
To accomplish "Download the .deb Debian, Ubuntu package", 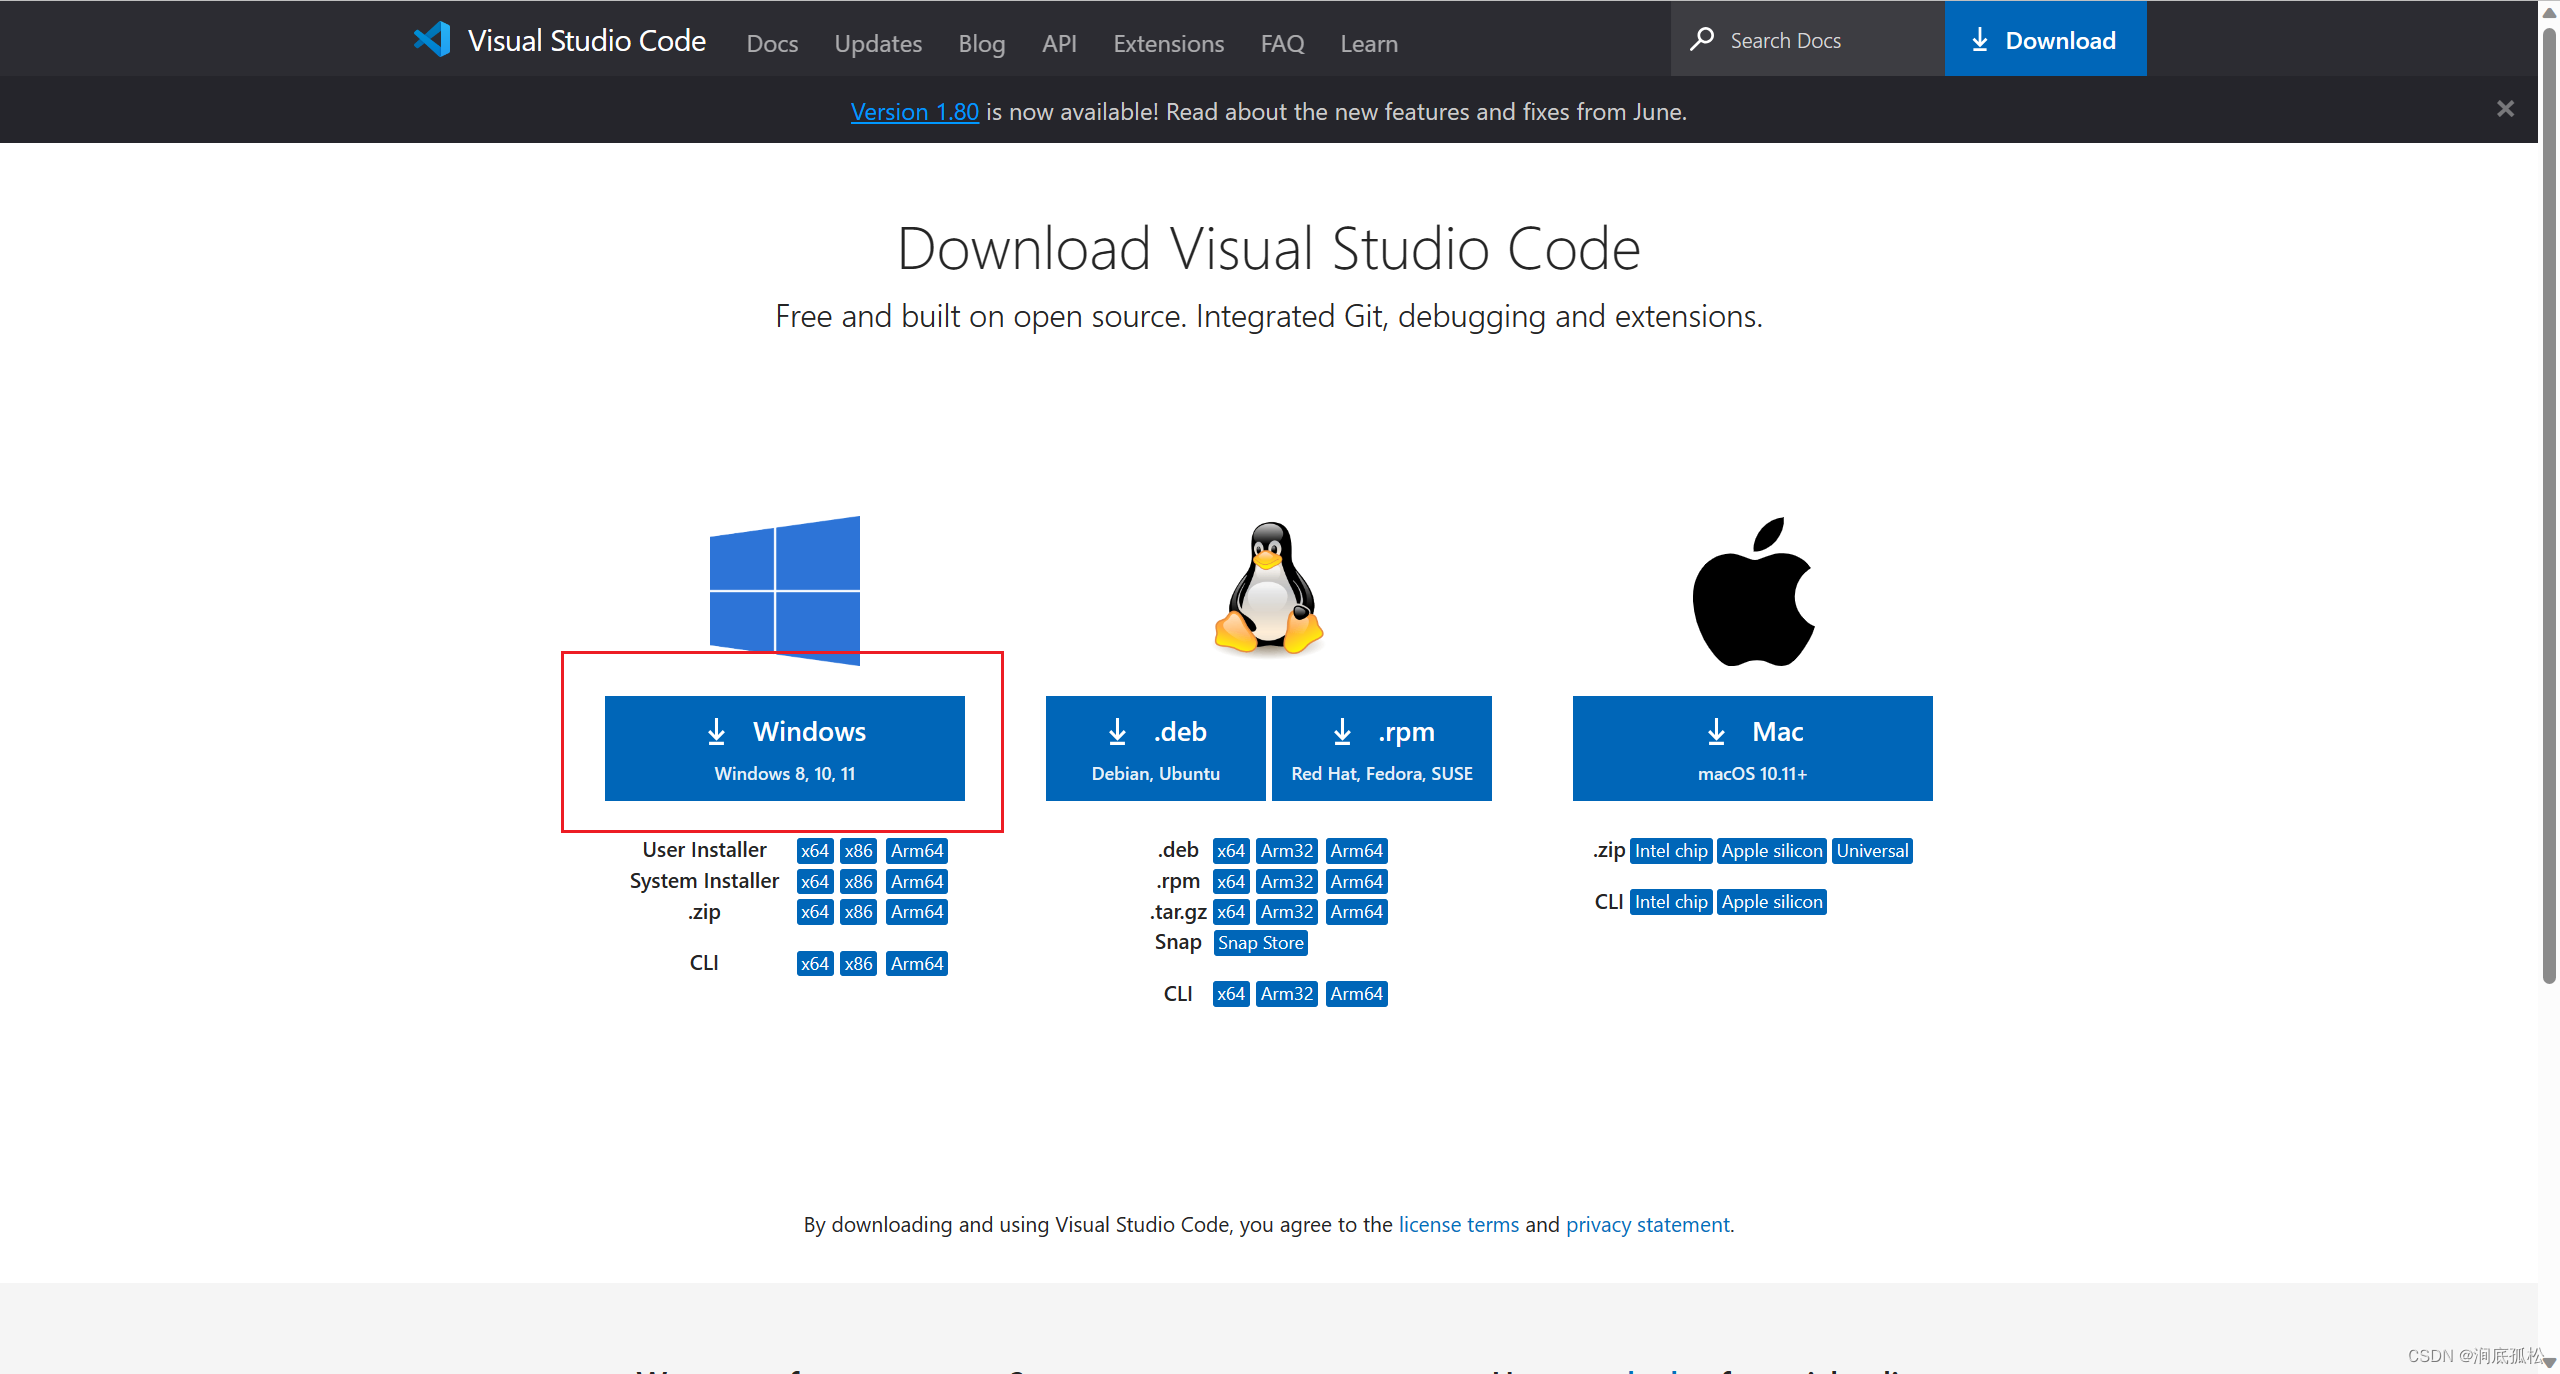I will pyautogui.click(x=1155, y=748).
